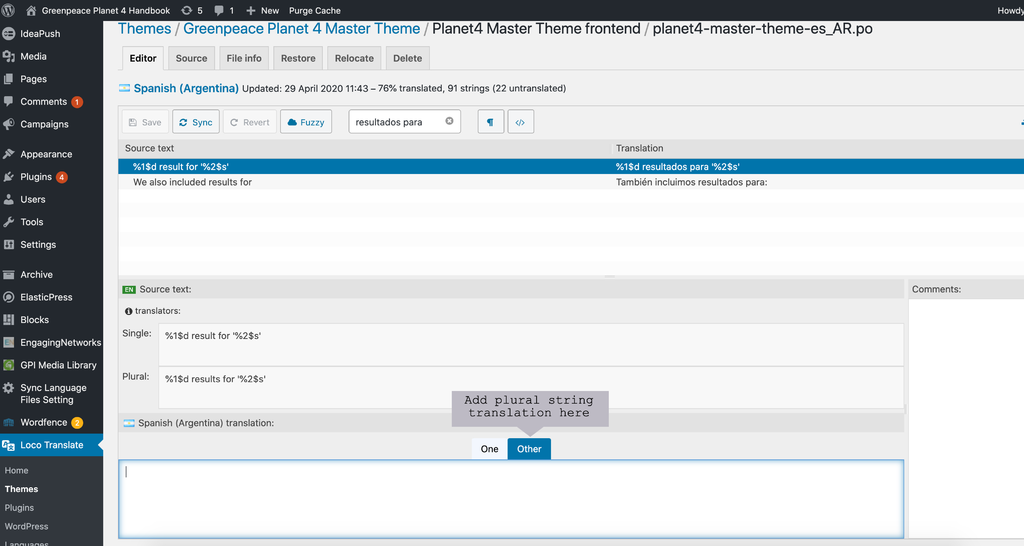Click the WordPress logo icon

pyautogui.click(x=8, y=10)
